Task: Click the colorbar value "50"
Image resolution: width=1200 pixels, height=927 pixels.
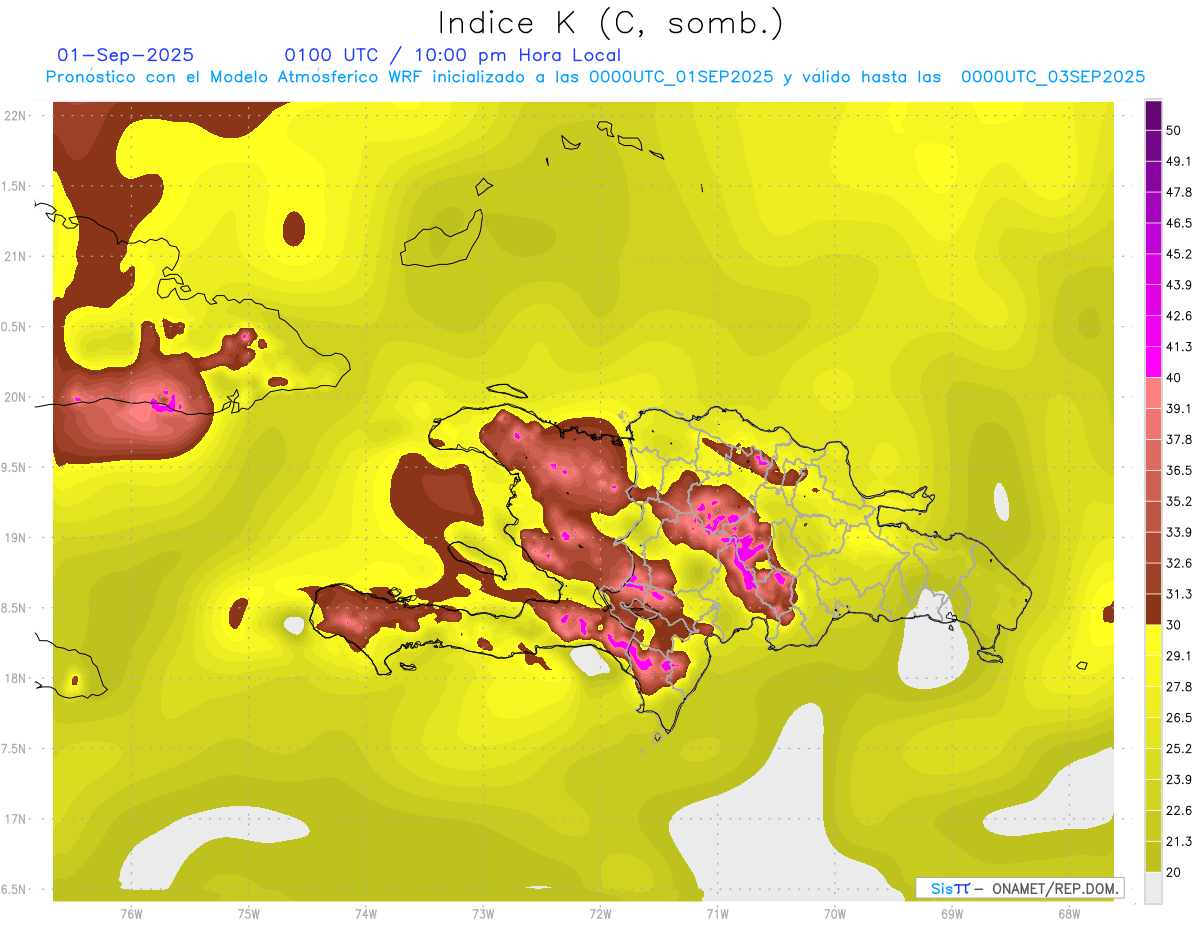Action: tap(1174, 130)
